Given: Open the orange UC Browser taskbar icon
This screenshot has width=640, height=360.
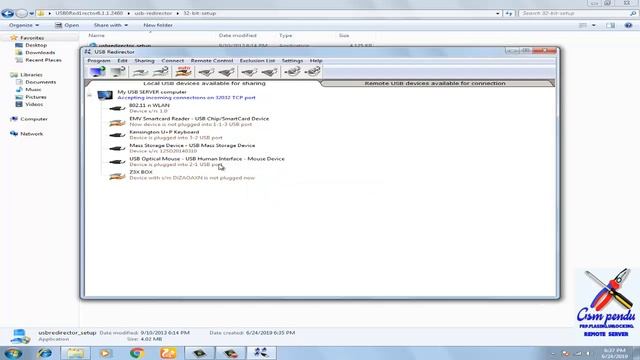Looking at the screenshot, I should coord(168,353).
